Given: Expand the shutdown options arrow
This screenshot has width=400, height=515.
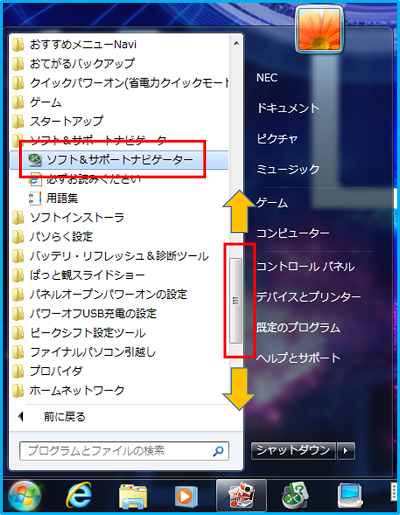Looking at the screenshot, I should [346, 451].
